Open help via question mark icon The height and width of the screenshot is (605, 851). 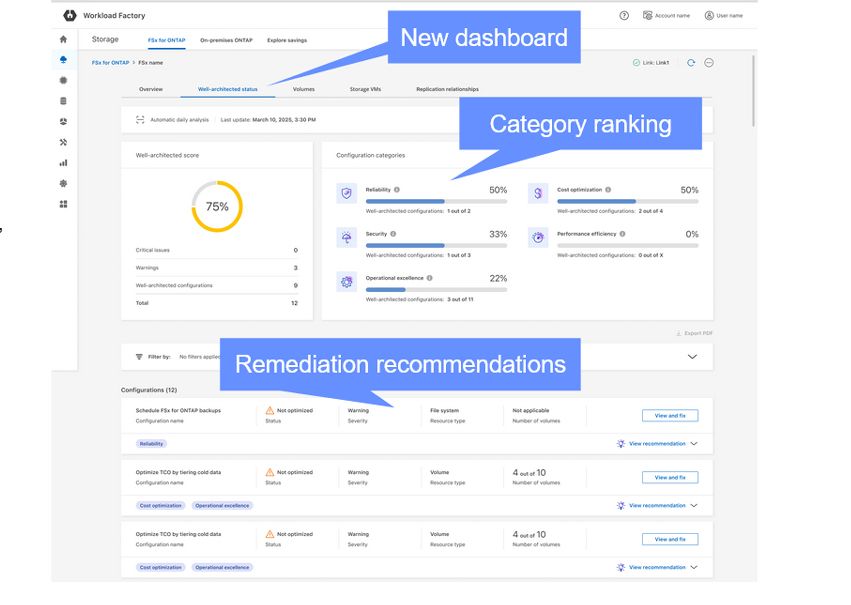624,15
